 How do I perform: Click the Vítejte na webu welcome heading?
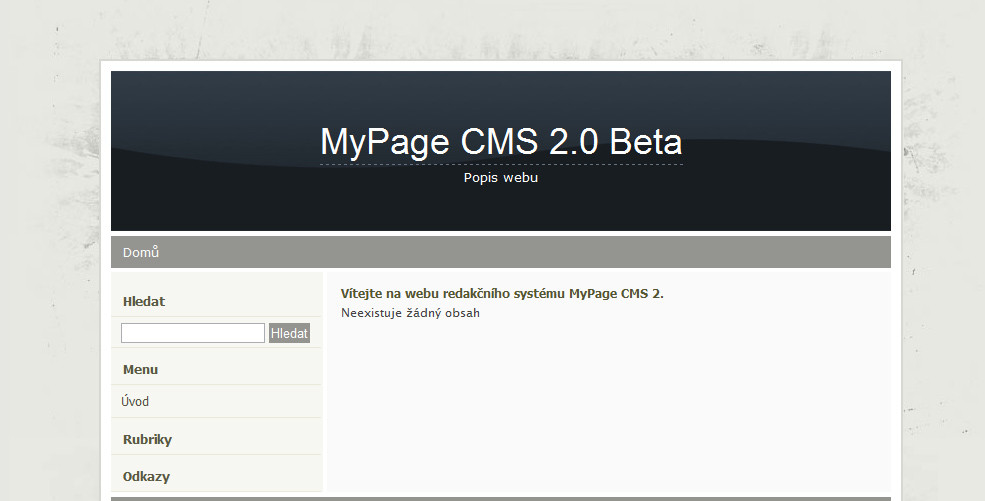pyautogui.click(x=502, y=293)
